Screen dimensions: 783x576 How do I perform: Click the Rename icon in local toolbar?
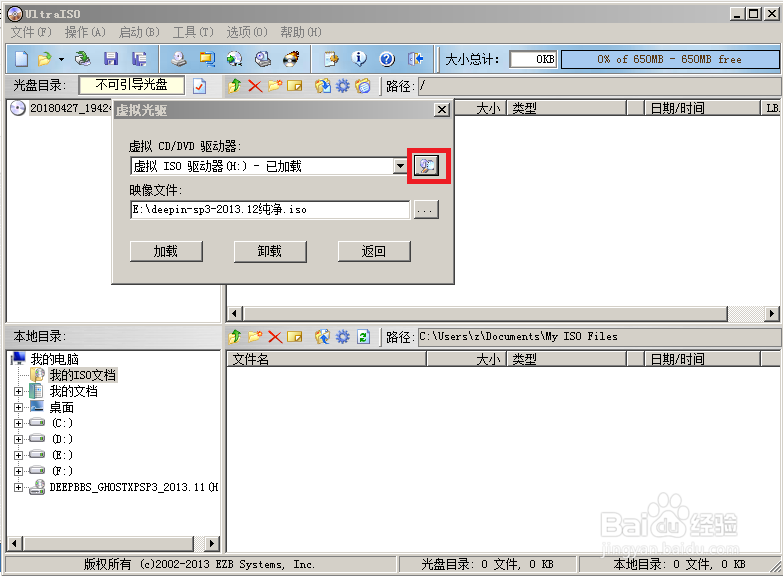point(295,337)
